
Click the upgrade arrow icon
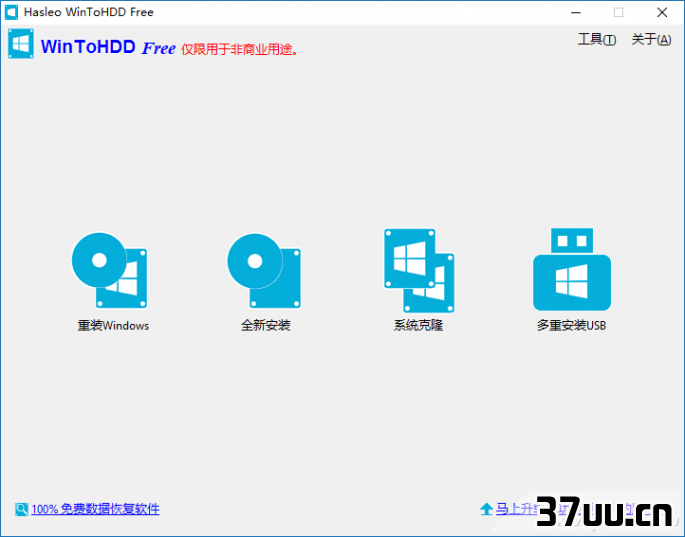click(486, 509)
